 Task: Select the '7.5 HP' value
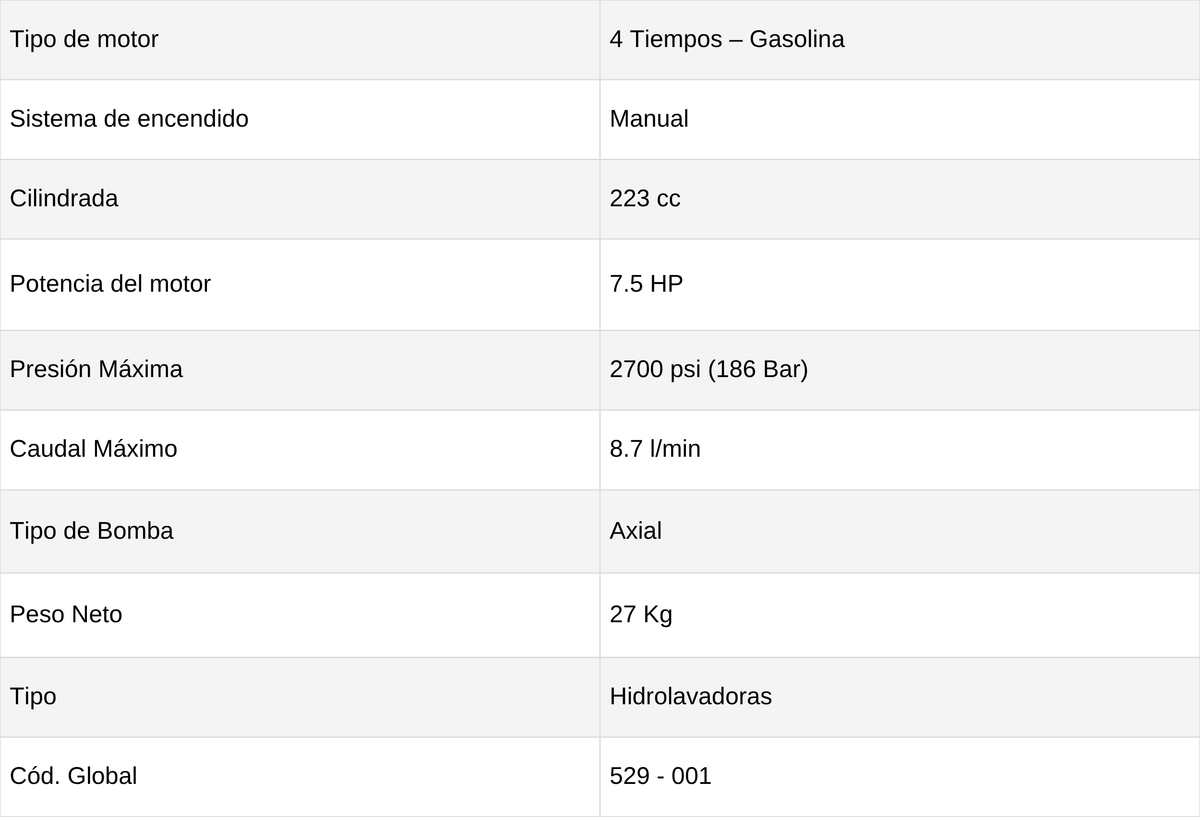pos(646,284)
